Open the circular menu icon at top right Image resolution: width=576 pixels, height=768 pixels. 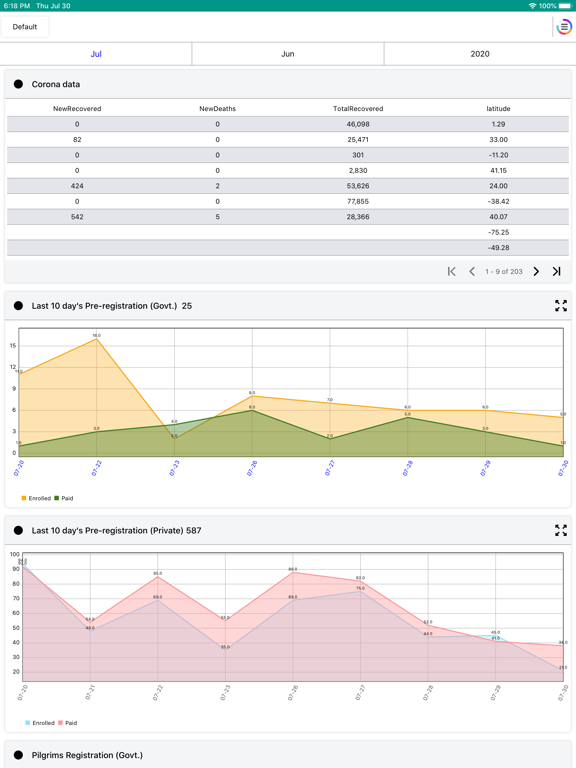point(564,26)
